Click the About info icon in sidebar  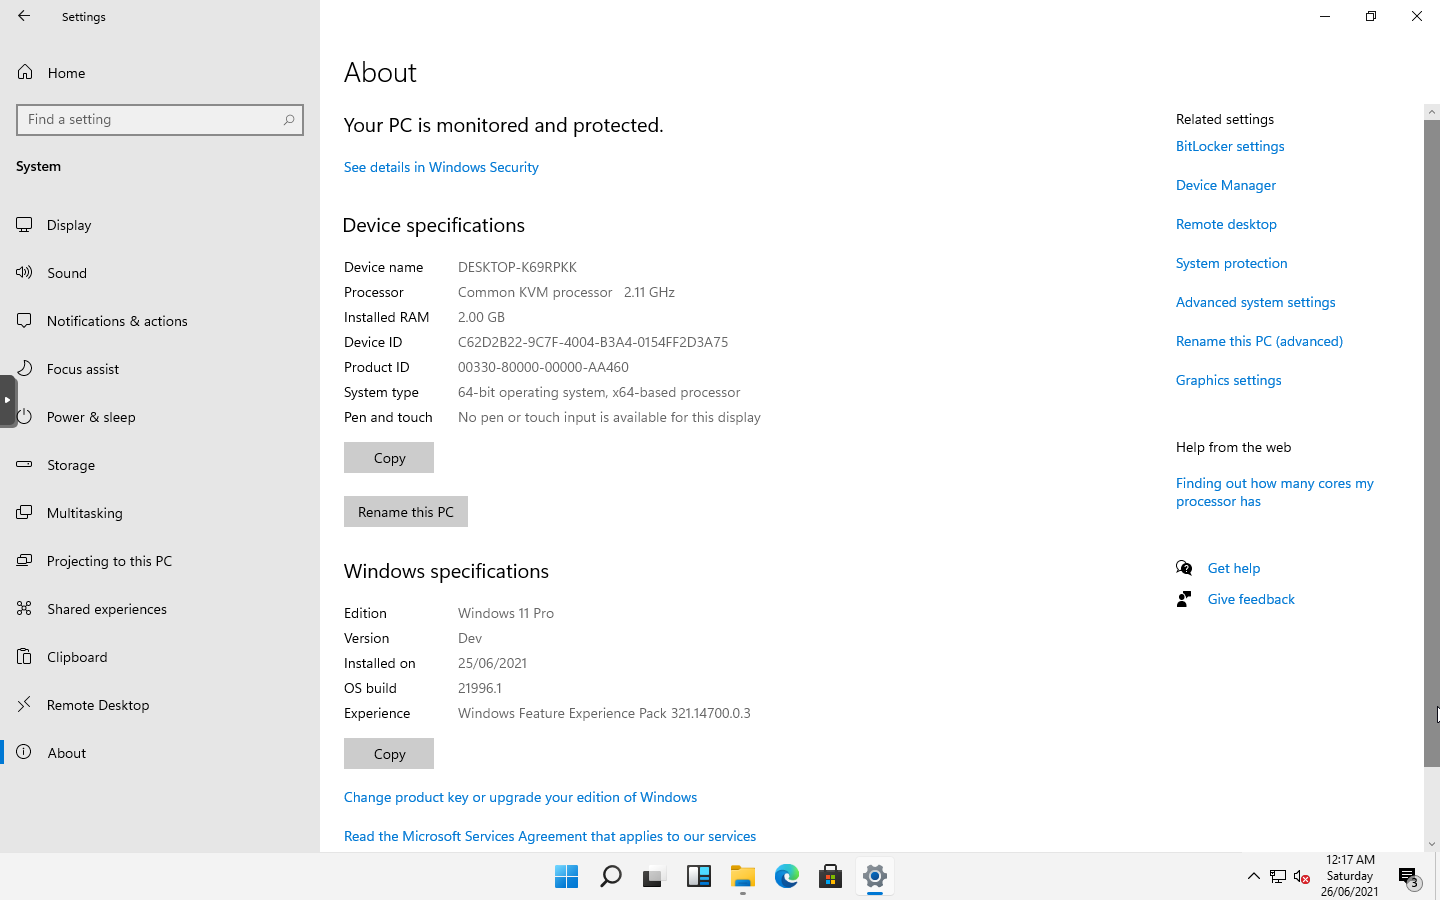25,752
